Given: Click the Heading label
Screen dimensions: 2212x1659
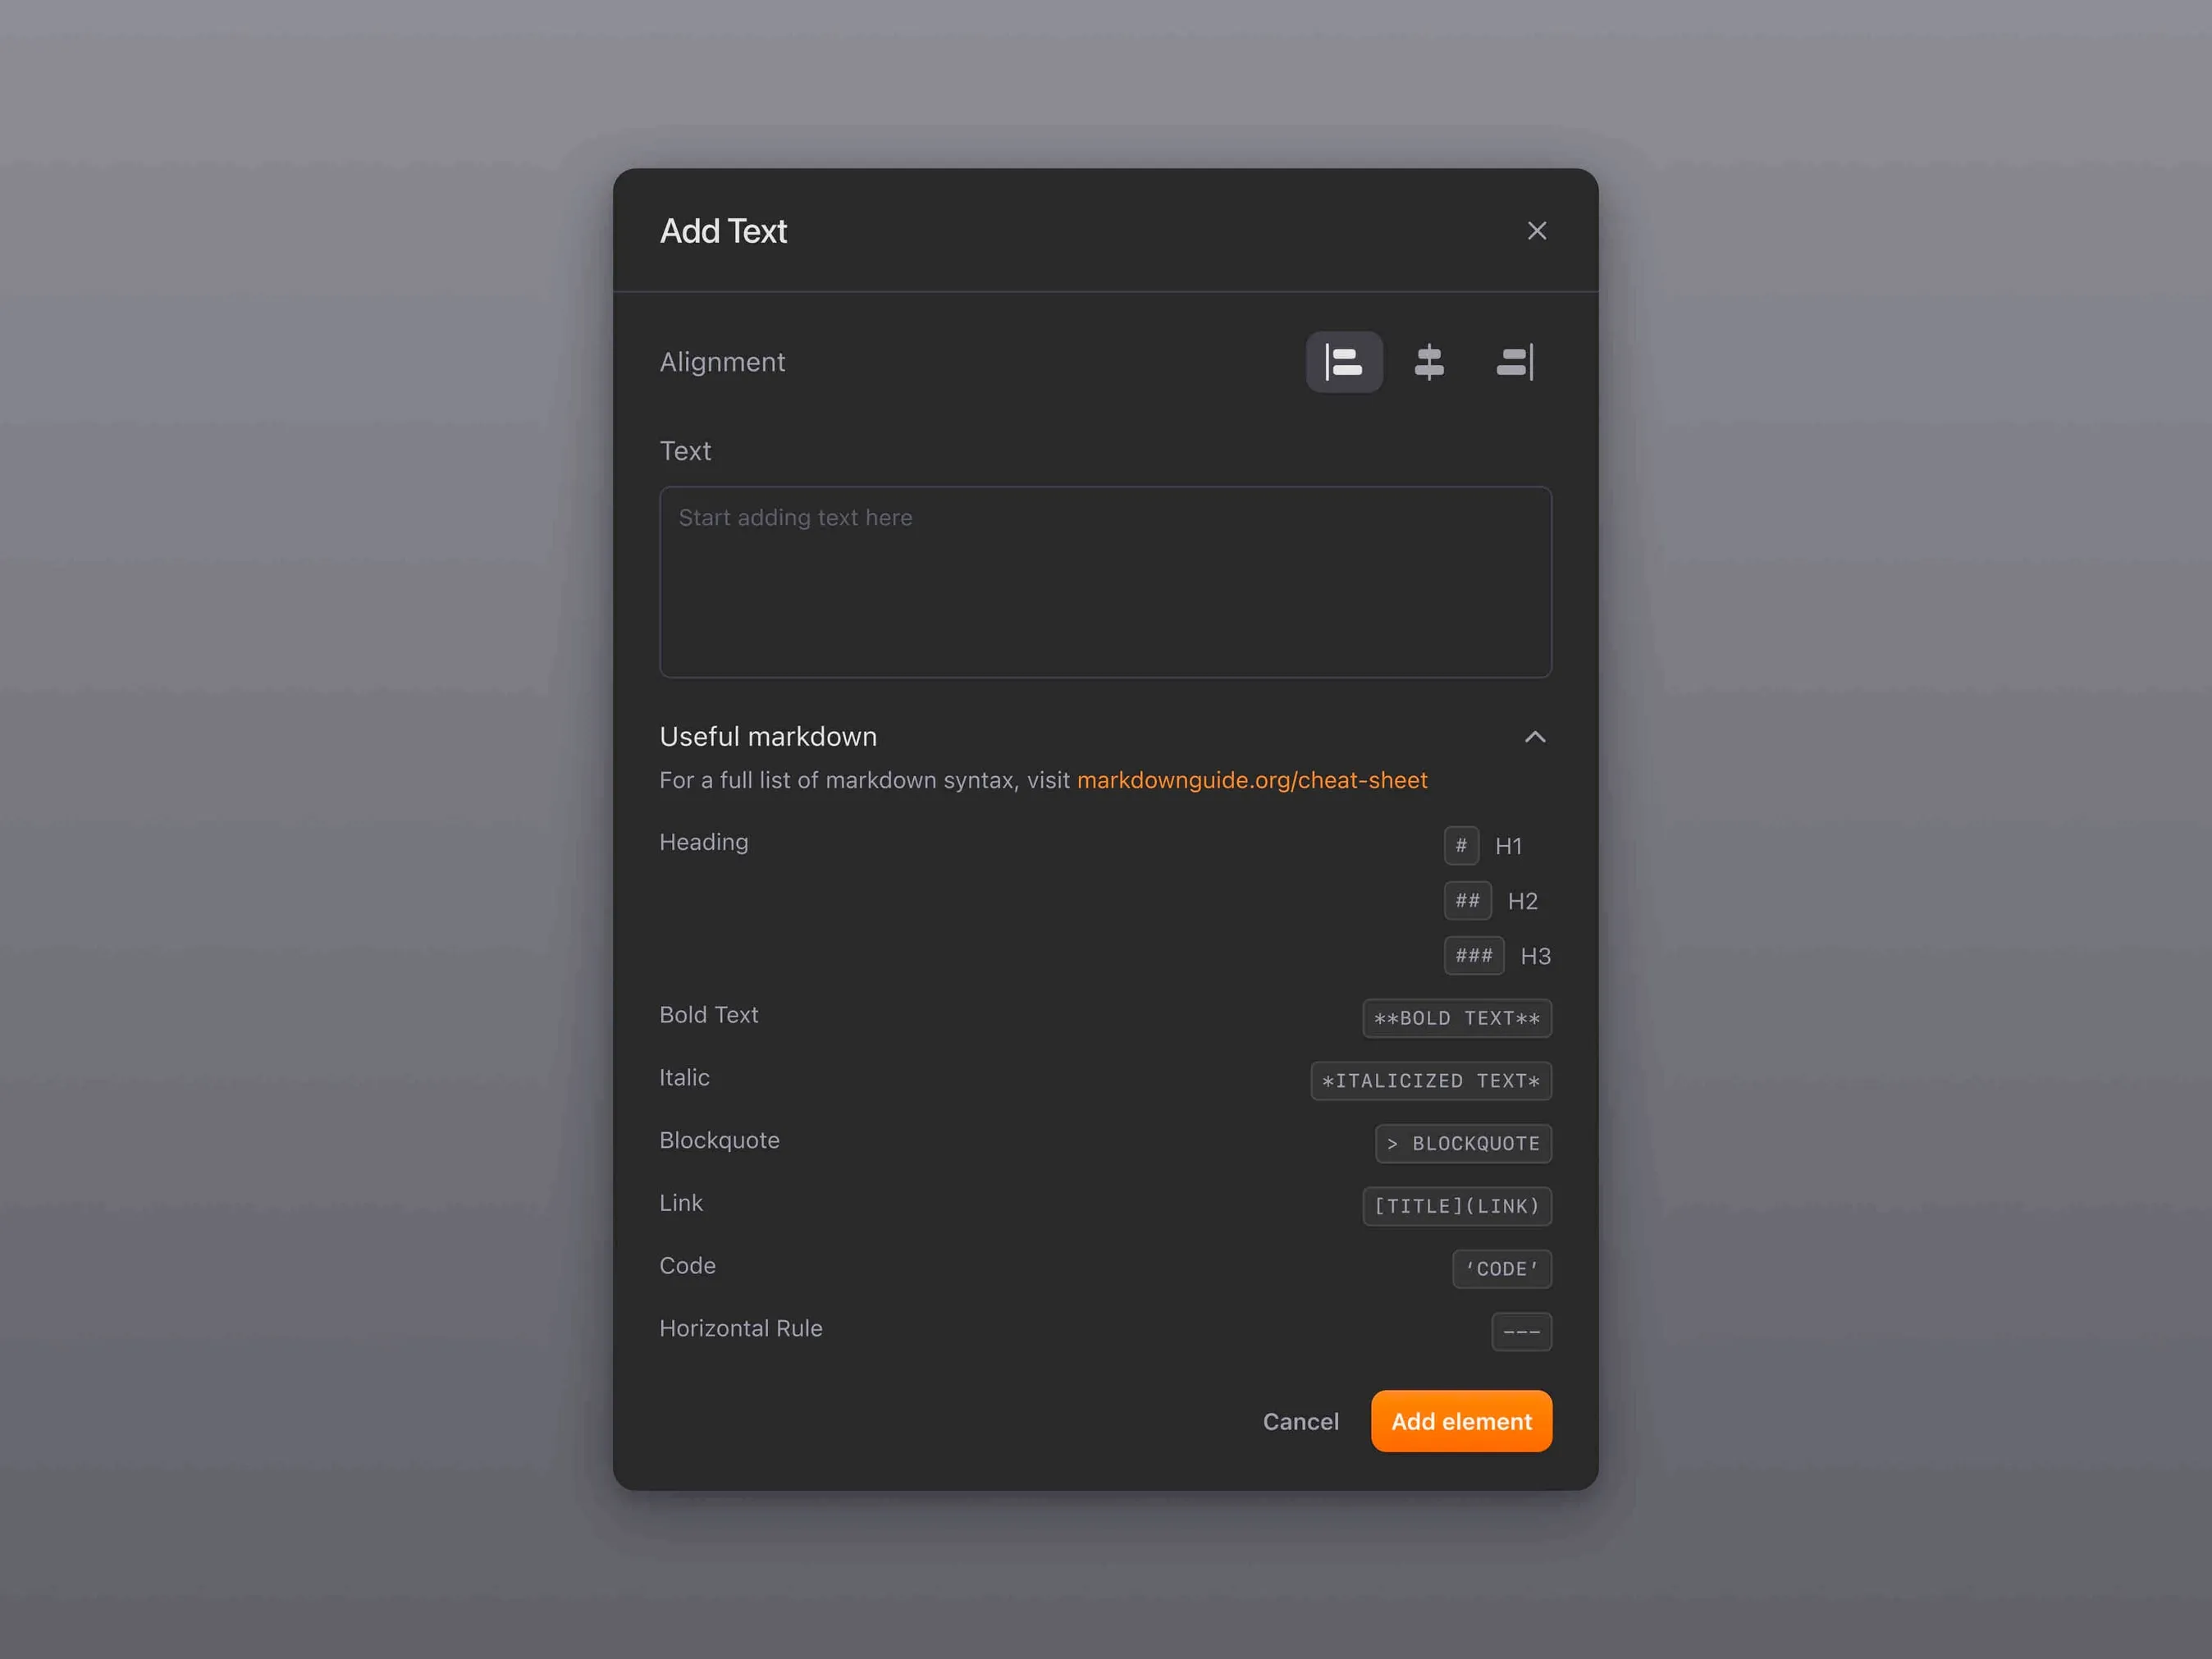Looking at the screenshot, I should 704,842.
